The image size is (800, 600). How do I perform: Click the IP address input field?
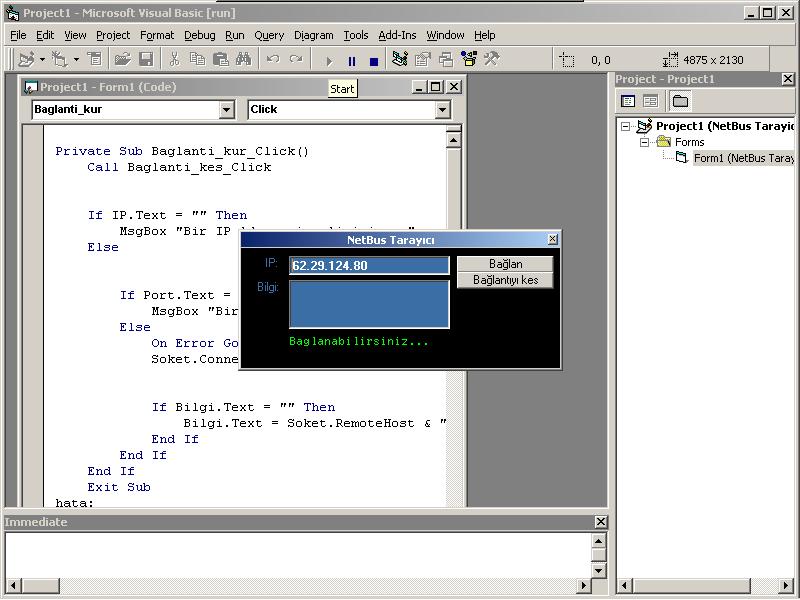(368, 266)
